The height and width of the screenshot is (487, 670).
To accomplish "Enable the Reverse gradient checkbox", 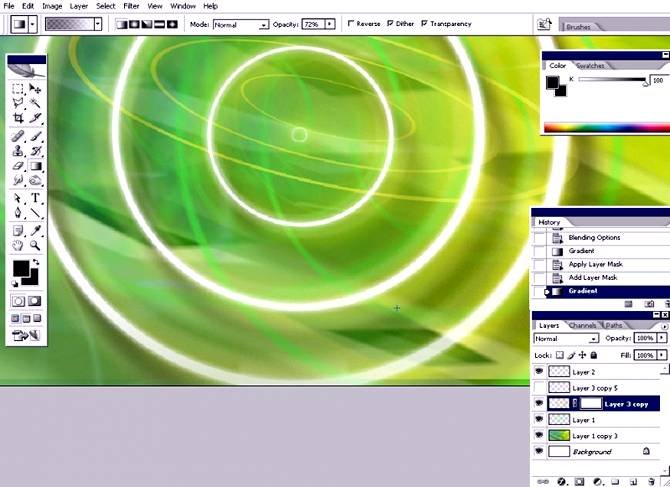I will 351,23.
